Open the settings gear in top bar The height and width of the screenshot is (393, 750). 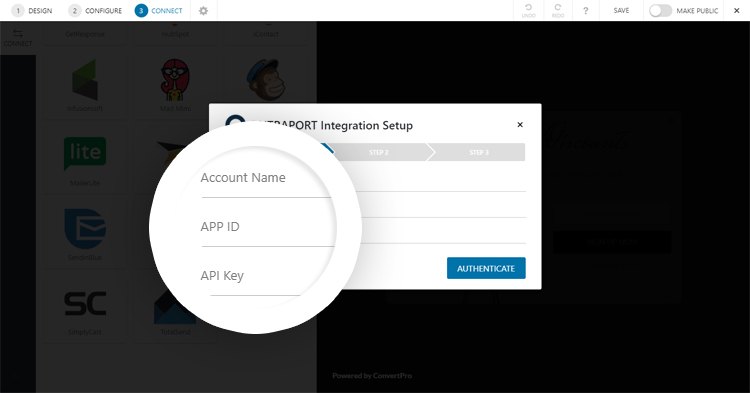[x=203, y=11]
